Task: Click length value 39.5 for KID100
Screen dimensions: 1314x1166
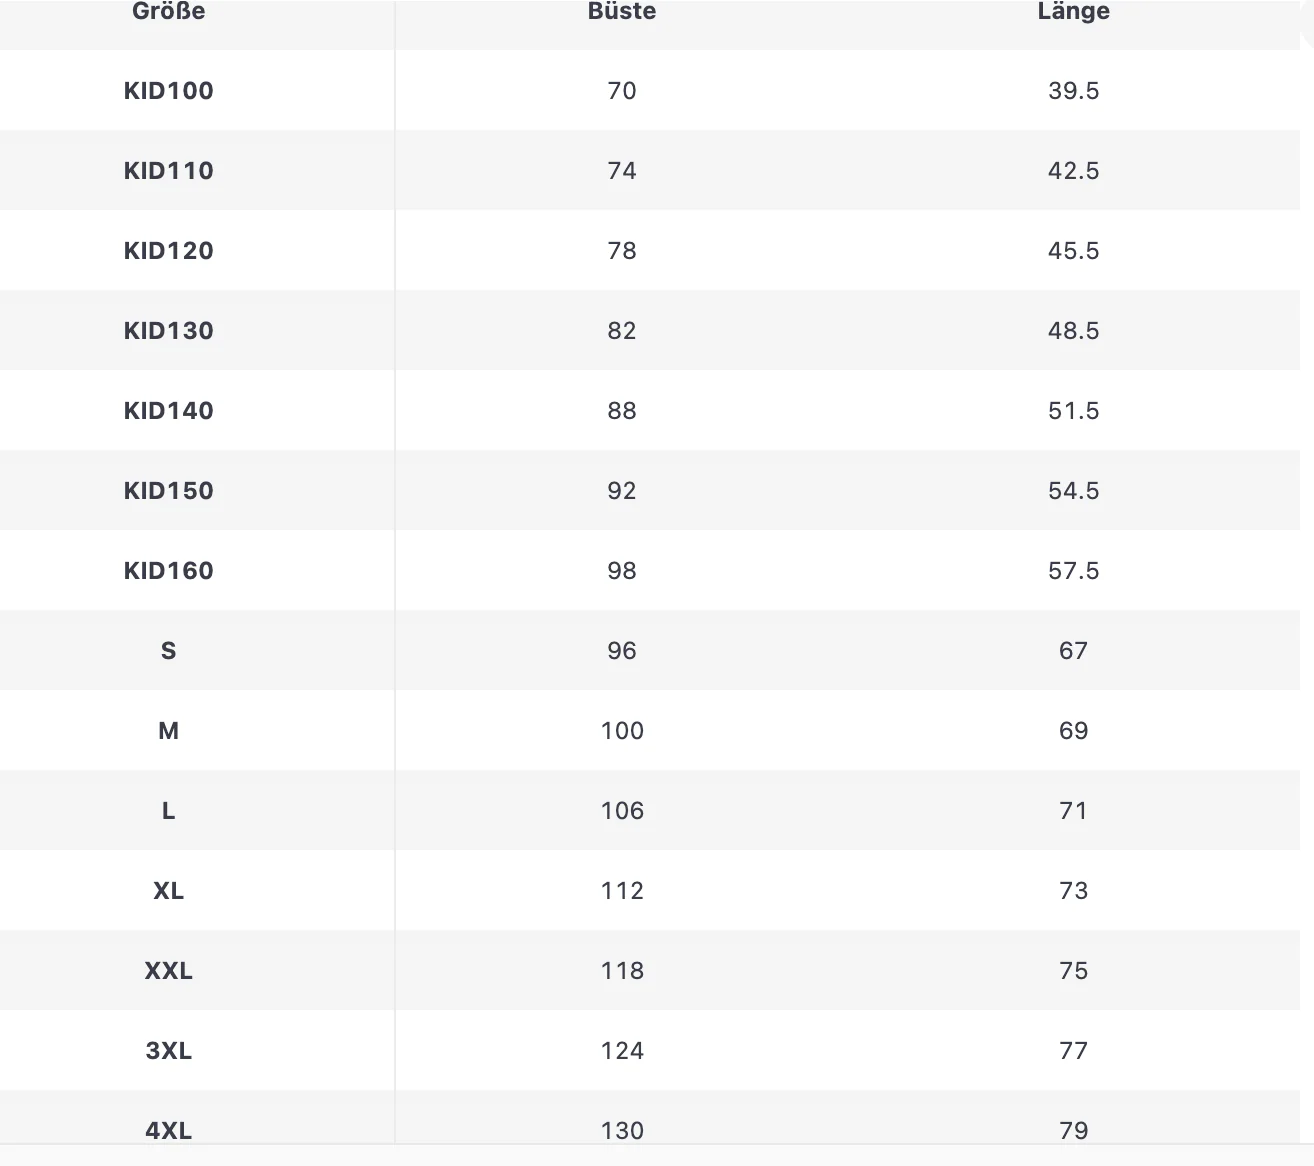Action: (1073, 90)
